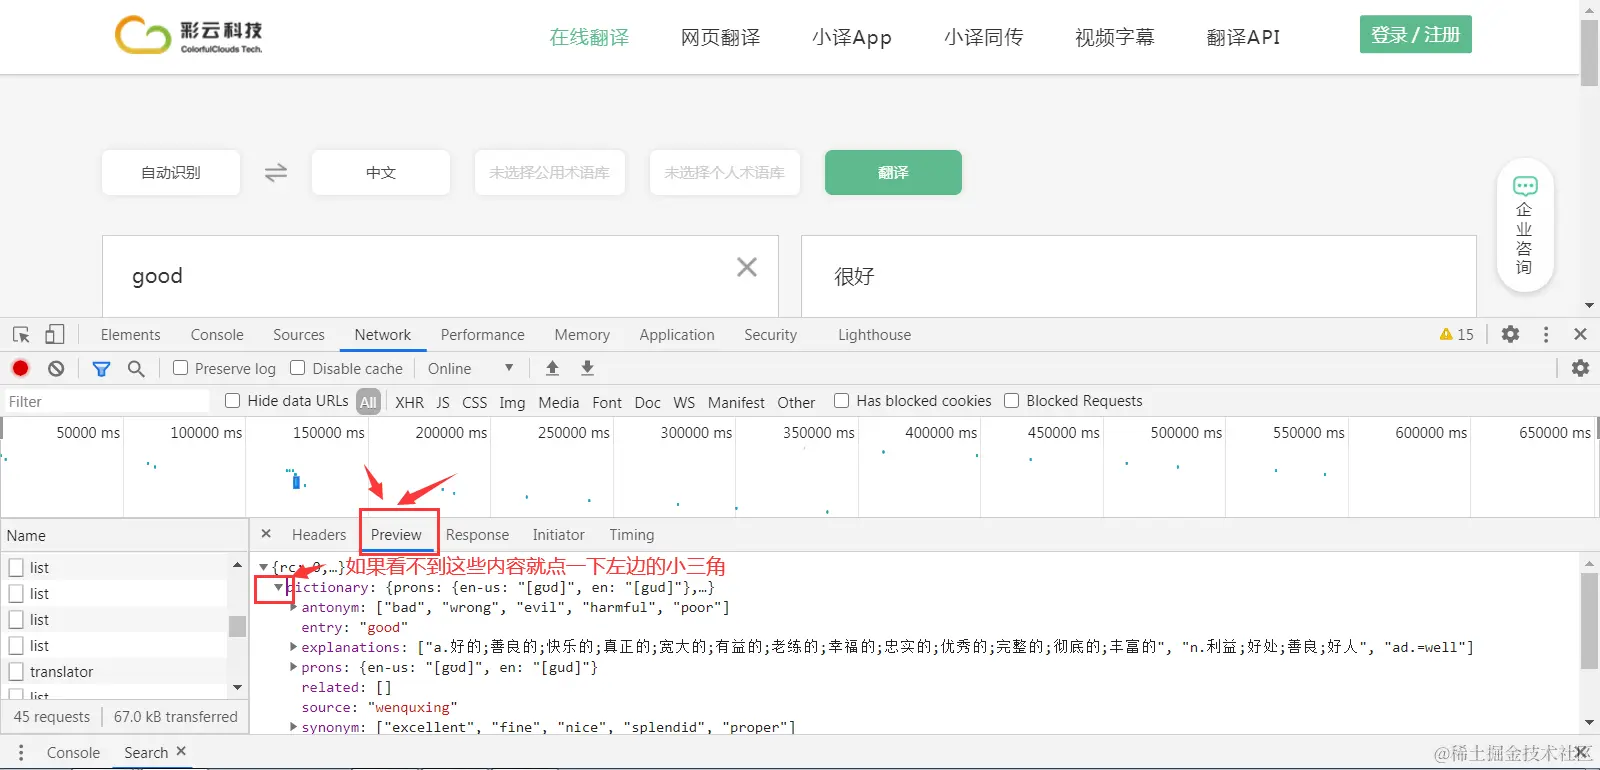Select the translator request row

click(x=115, y=672)
